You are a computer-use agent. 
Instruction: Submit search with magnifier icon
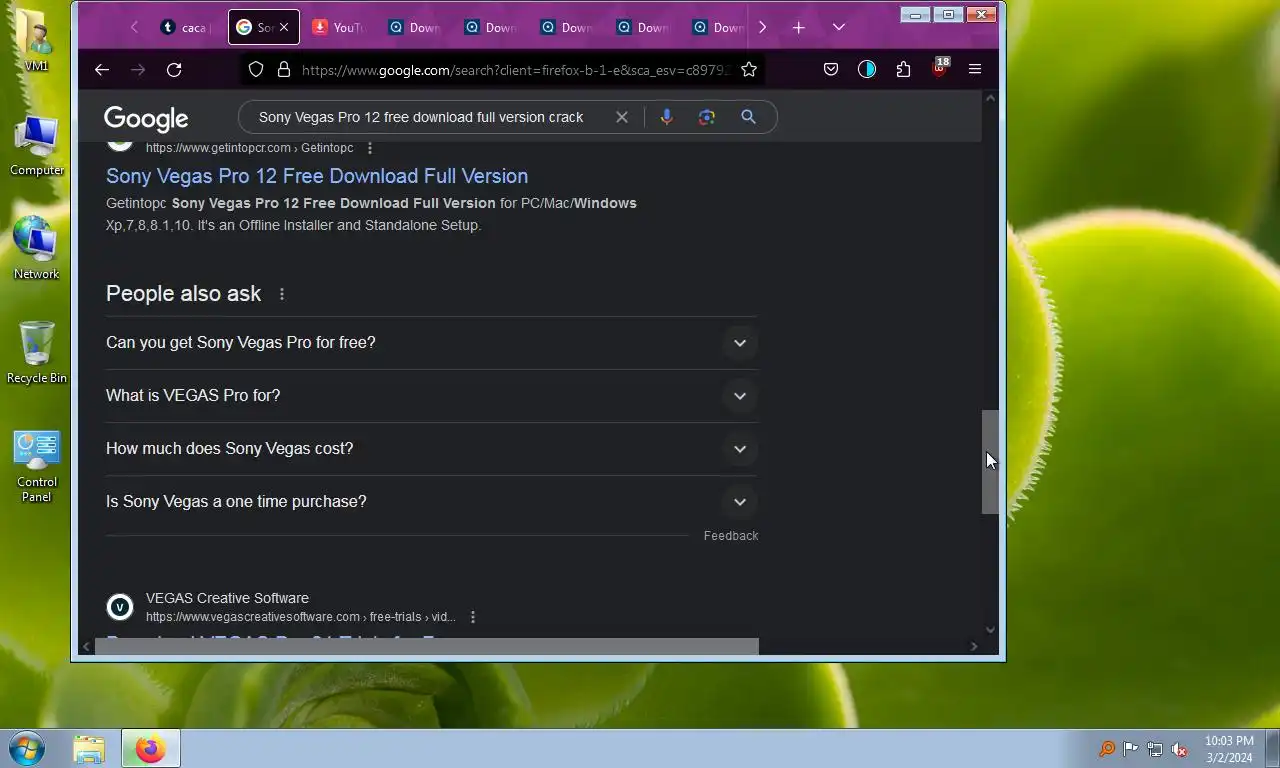tap(748, 117)
